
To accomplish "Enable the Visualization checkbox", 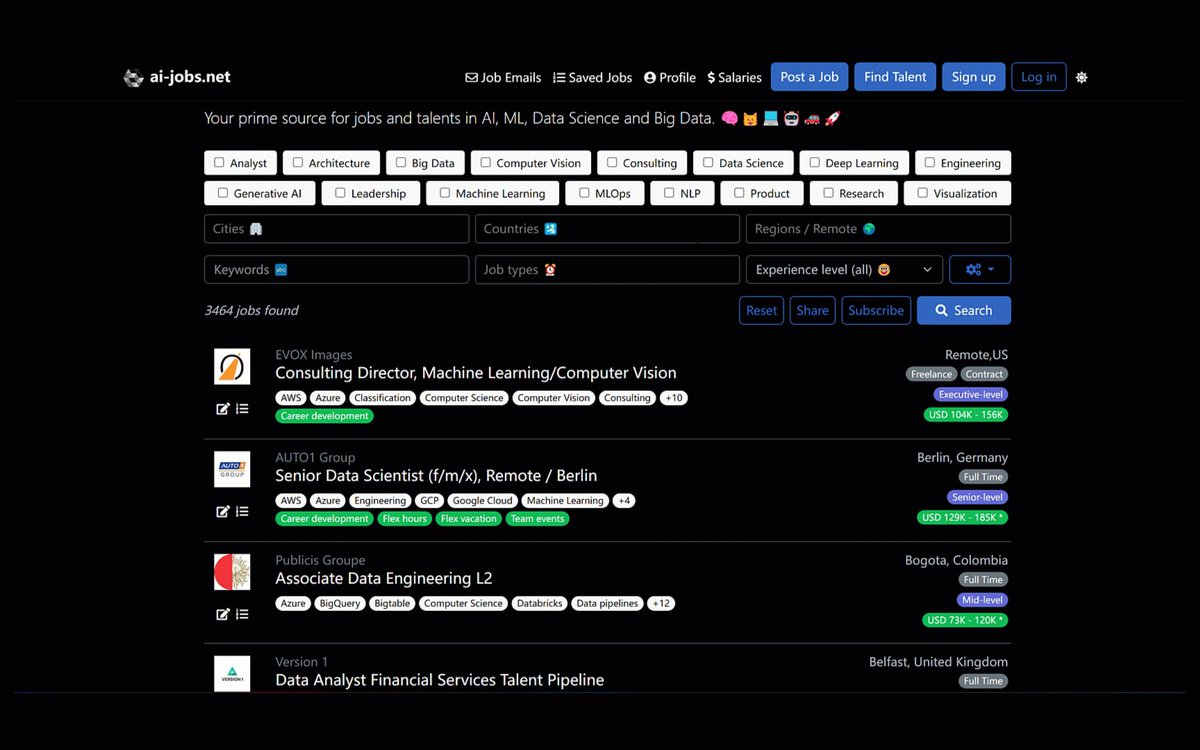I will [x=923, y=193].
